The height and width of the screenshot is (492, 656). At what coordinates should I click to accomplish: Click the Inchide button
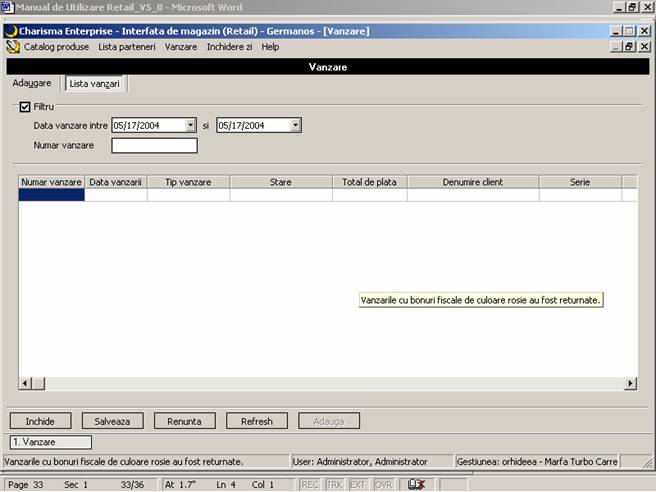tap(41, 421)
